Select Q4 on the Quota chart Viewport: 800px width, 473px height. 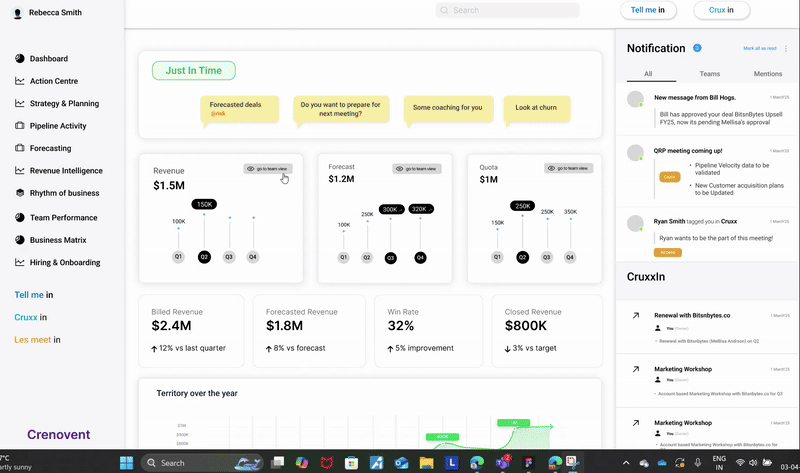[x=570, y=257]
